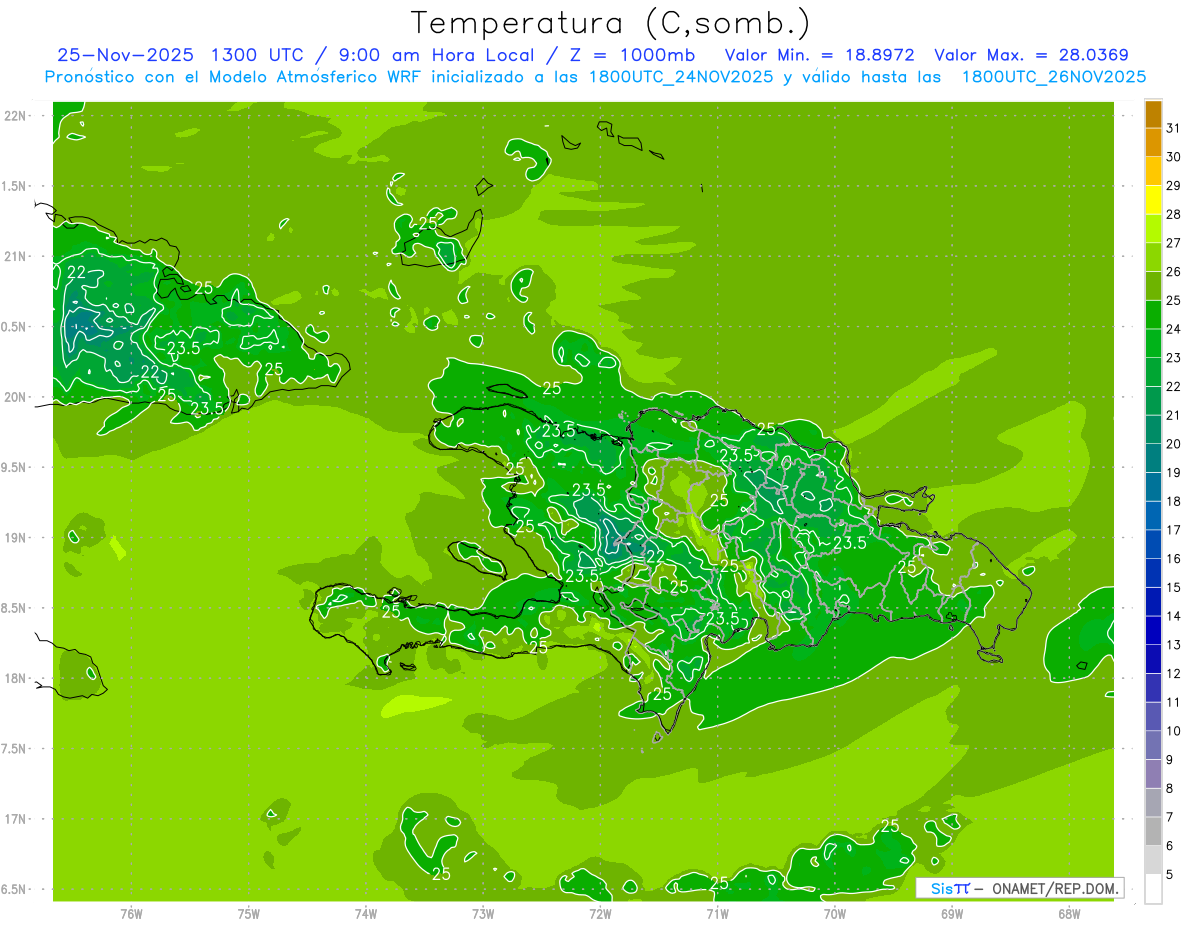The image size is (1200, 927).
Task: Click the 'ONAMET/REP.DOM.' credit box
Action: [x=1019, y=888]
